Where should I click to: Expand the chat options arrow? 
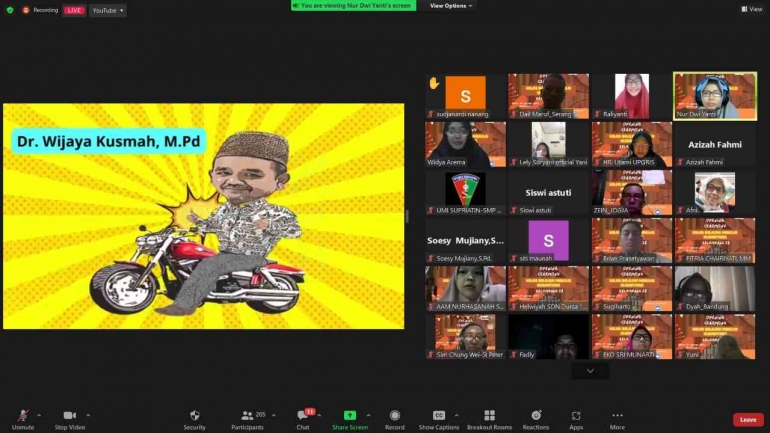click(319, 415)
